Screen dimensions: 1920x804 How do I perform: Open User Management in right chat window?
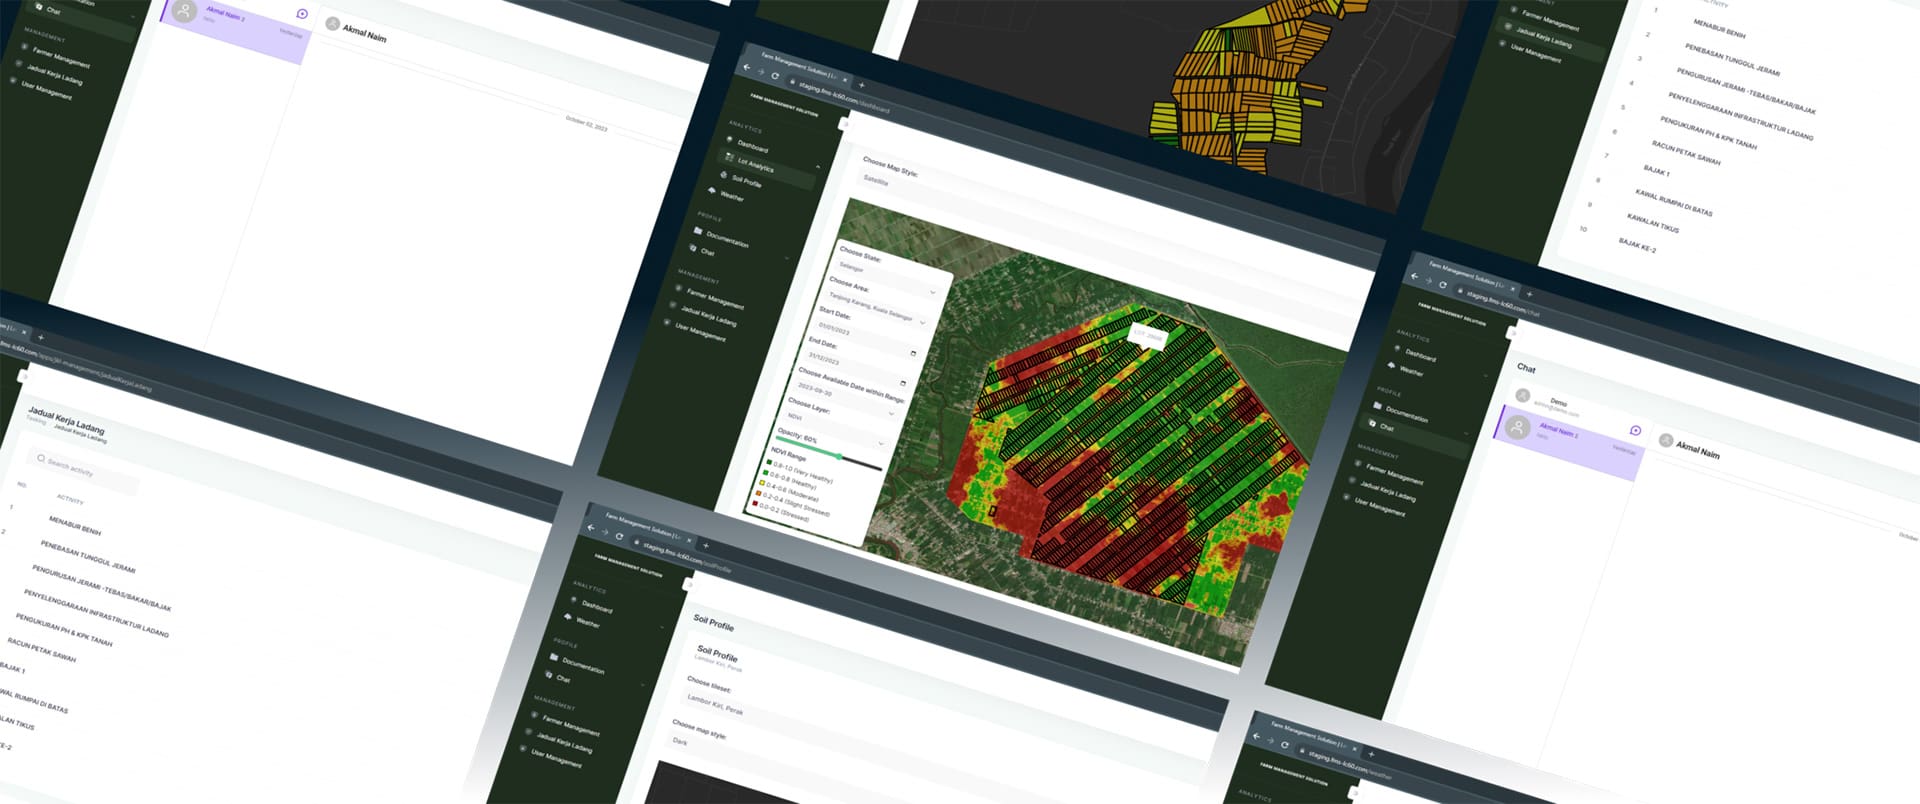pos(1379,507)
